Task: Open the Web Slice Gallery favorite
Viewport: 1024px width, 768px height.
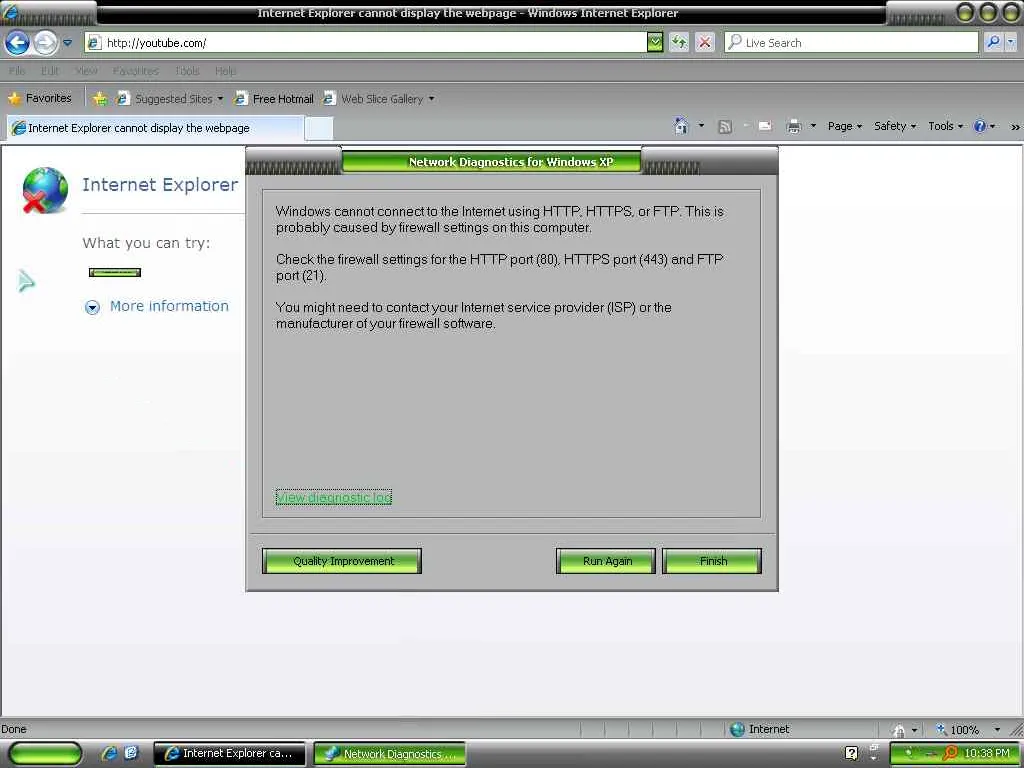Action: pos(374,99)
